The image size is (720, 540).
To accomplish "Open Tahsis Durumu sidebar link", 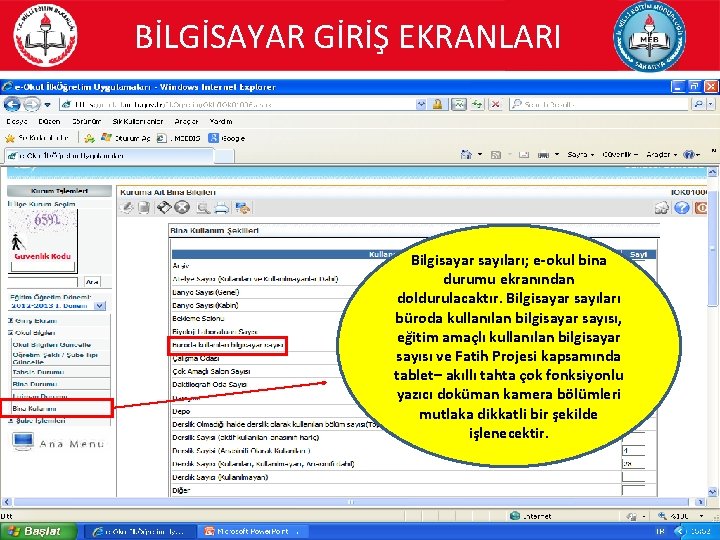I will pyautogui.click(x=38, y=372).
